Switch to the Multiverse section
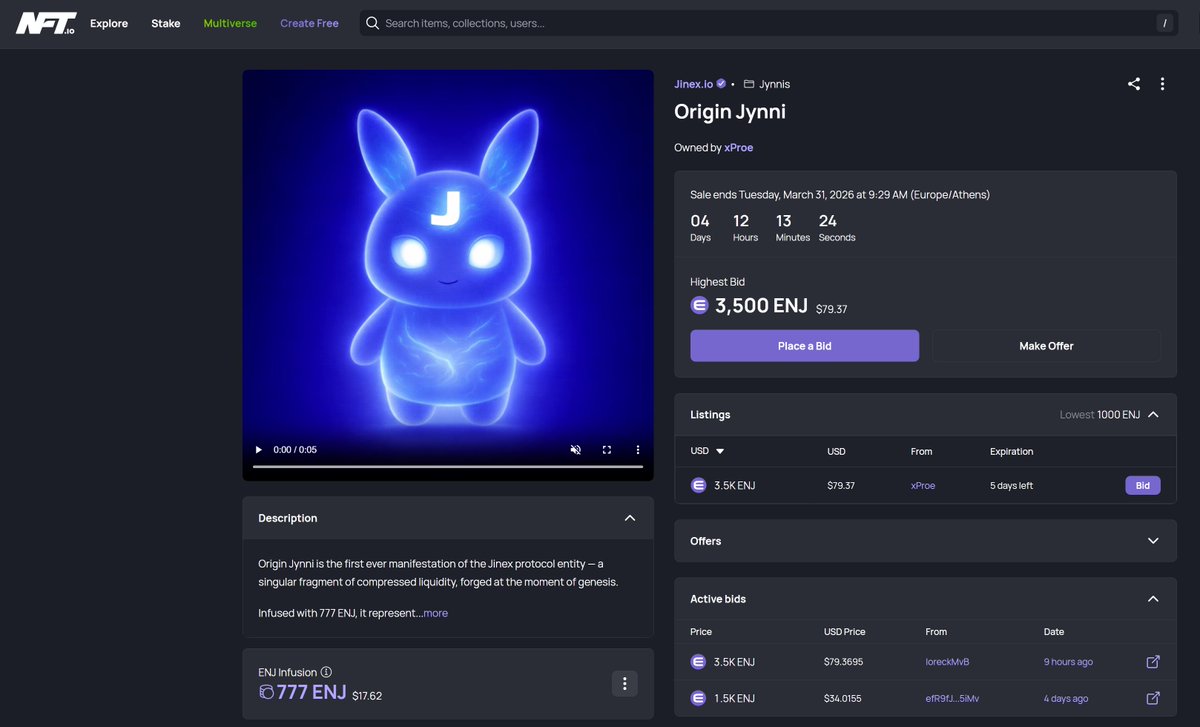 point(229,22)
